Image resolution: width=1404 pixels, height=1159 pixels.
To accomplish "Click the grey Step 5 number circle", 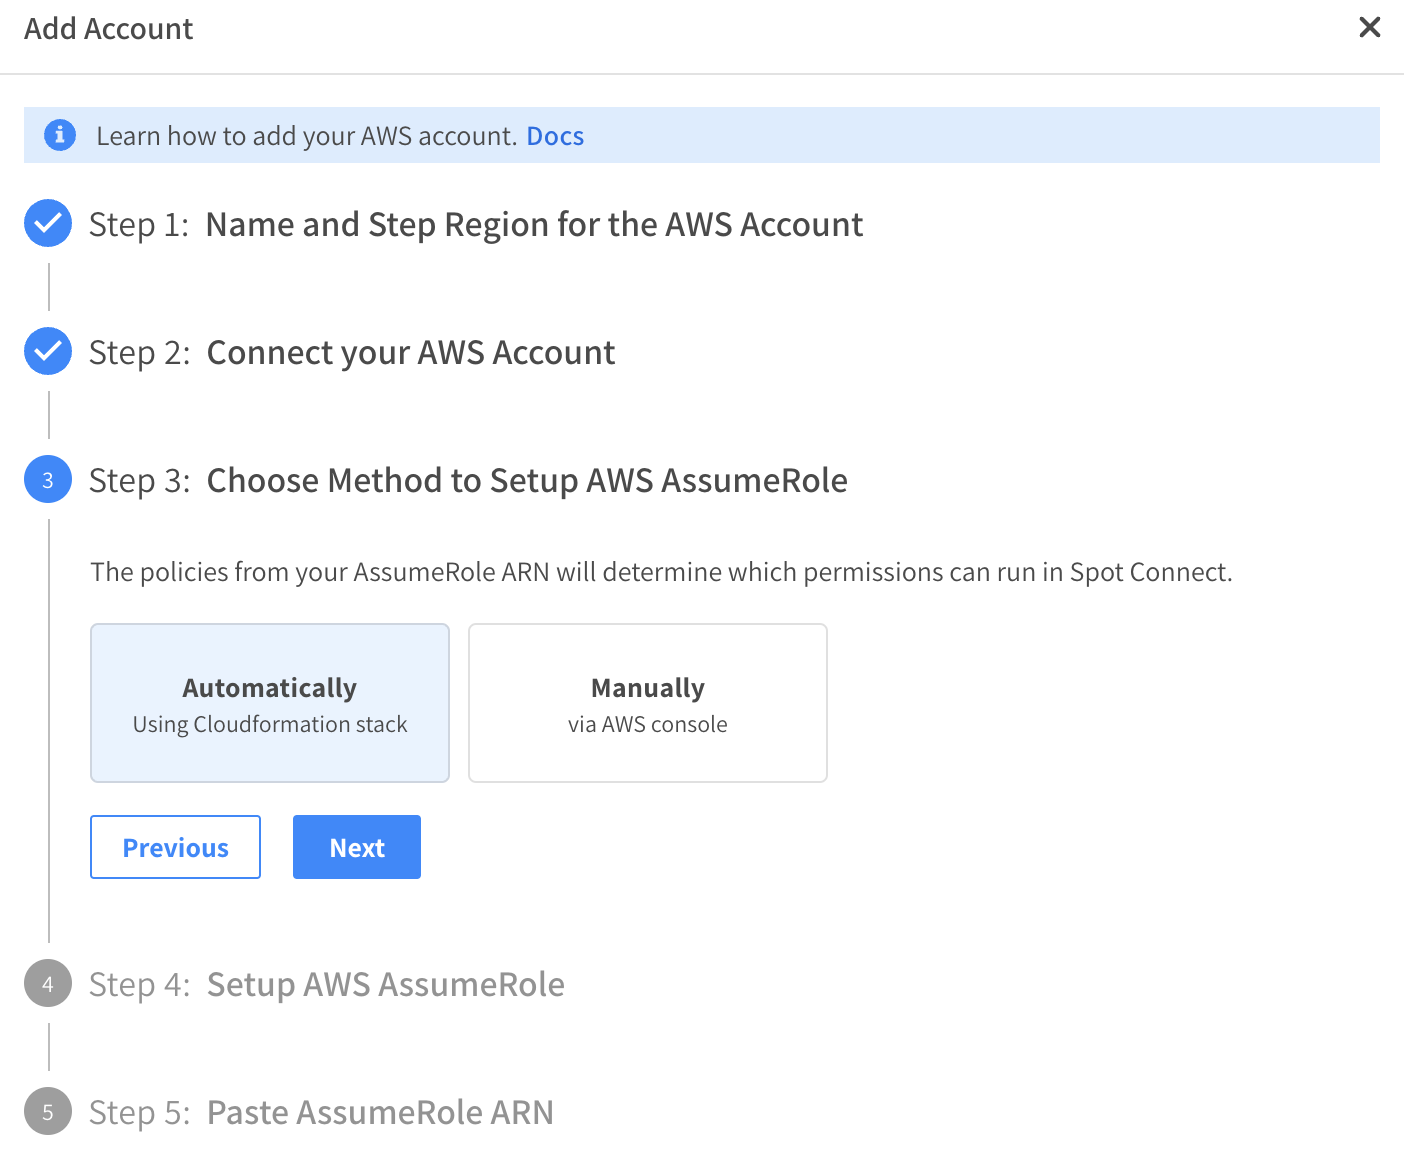I will [x=48, y=1112].
